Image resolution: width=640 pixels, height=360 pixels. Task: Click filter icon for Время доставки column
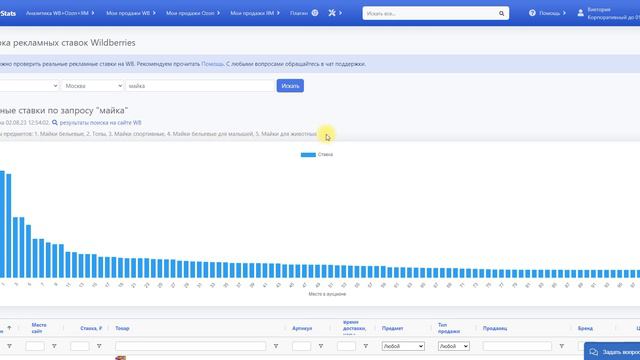click(366, 346)
